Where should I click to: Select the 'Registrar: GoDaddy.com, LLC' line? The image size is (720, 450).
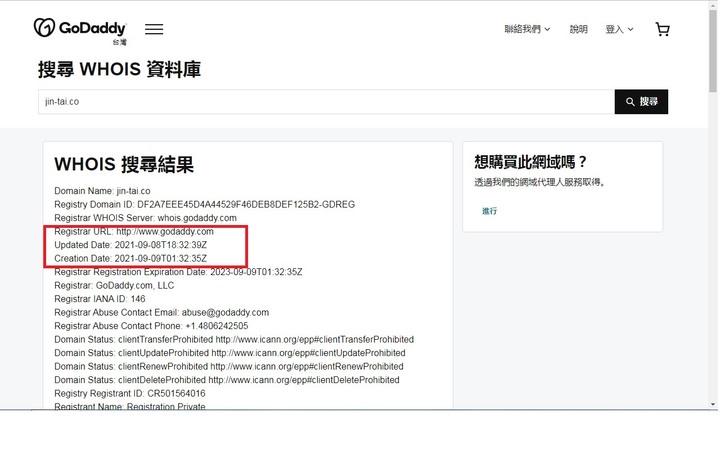point(114,285)
